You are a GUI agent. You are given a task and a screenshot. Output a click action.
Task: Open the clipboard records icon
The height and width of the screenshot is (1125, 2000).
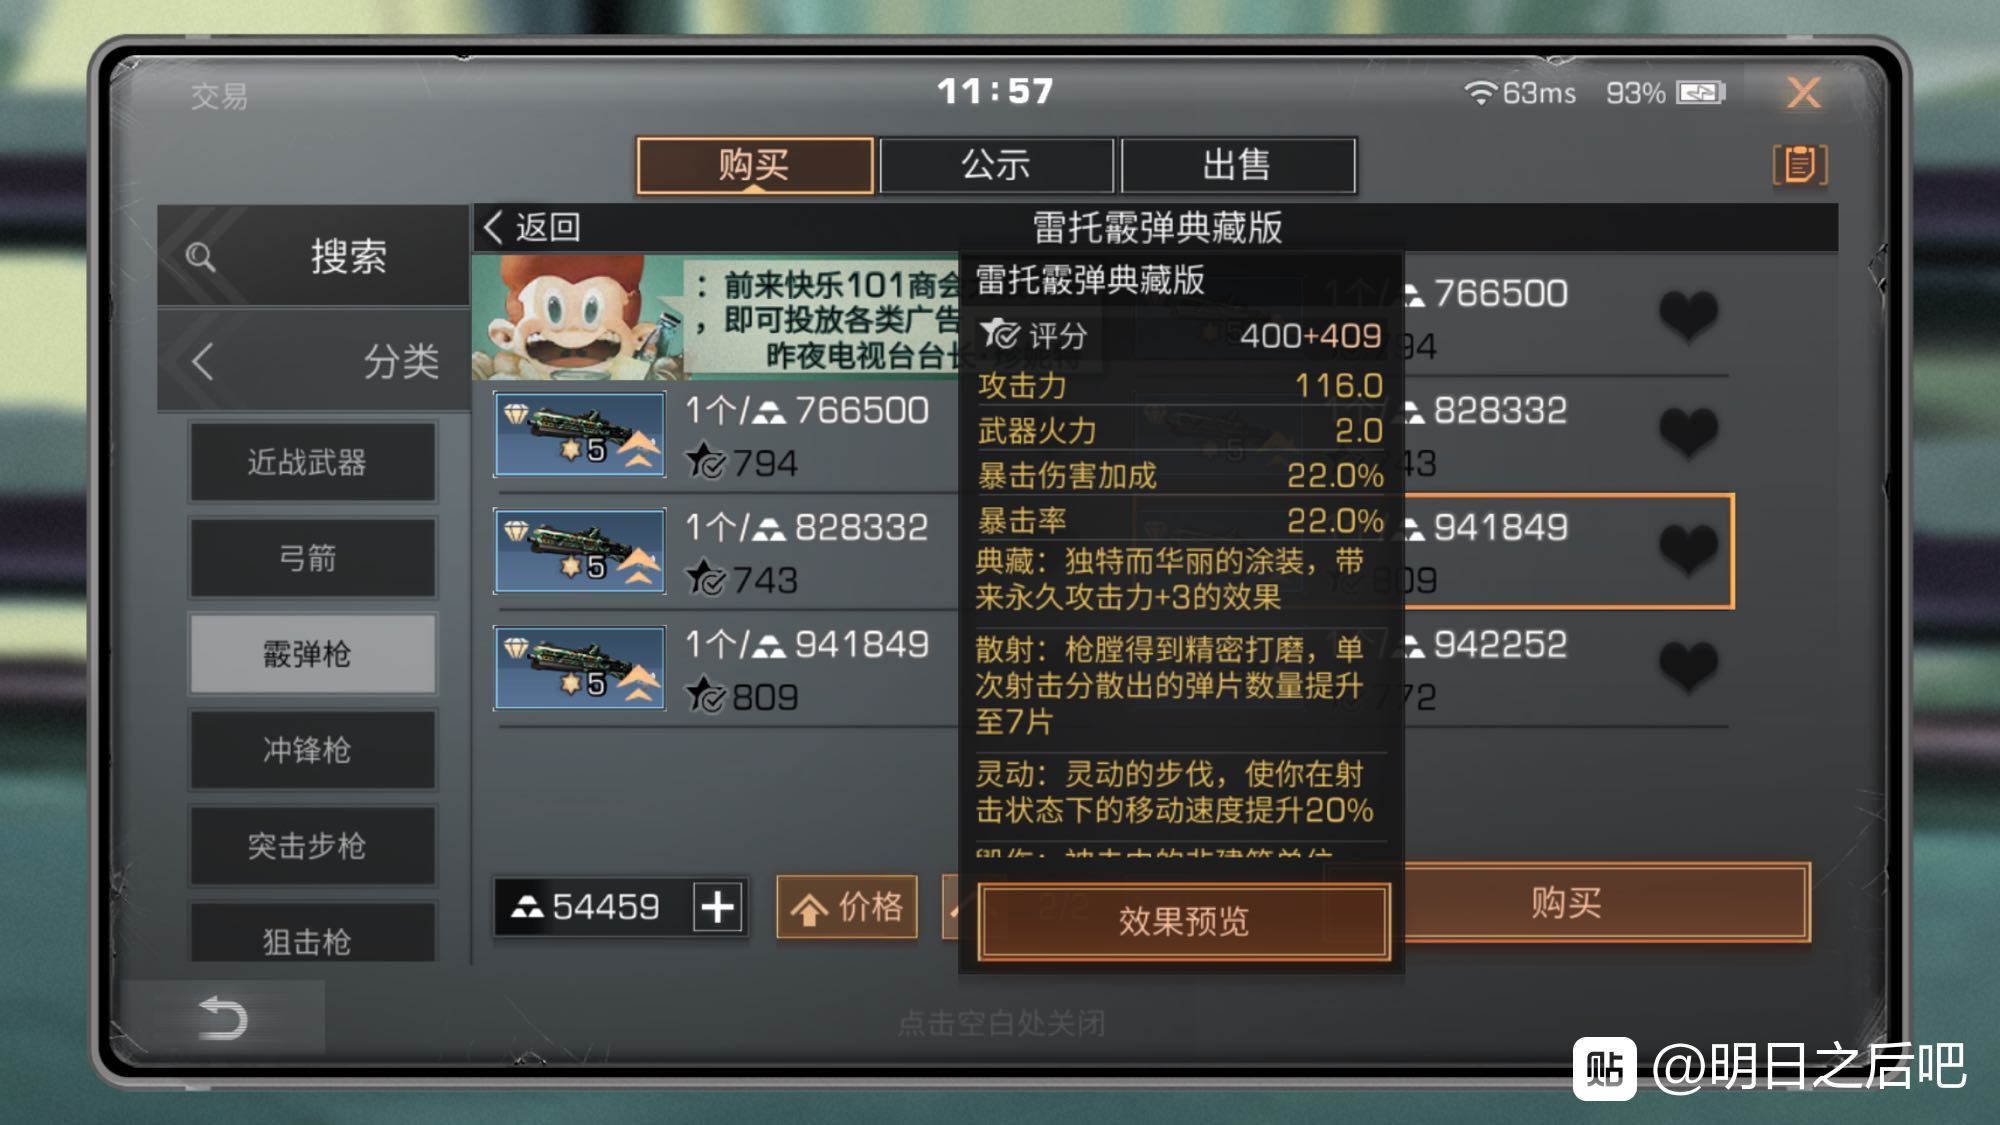coord(1799,164)
